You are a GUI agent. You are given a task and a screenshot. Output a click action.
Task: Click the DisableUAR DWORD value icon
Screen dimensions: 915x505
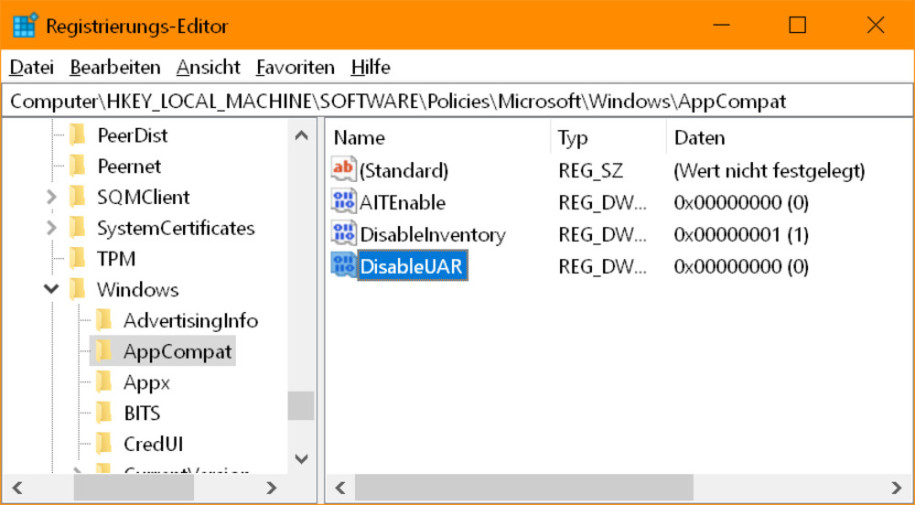(343, 266)
